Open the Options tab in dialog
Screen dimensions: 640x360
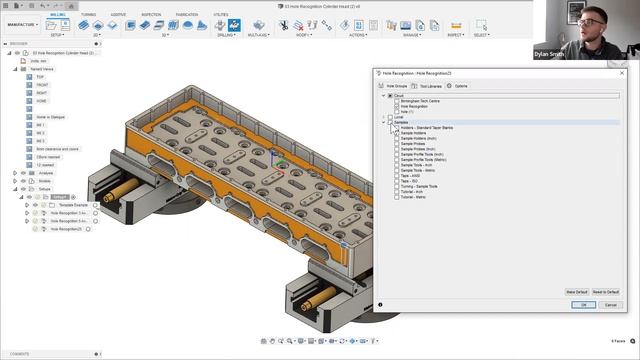457,86
